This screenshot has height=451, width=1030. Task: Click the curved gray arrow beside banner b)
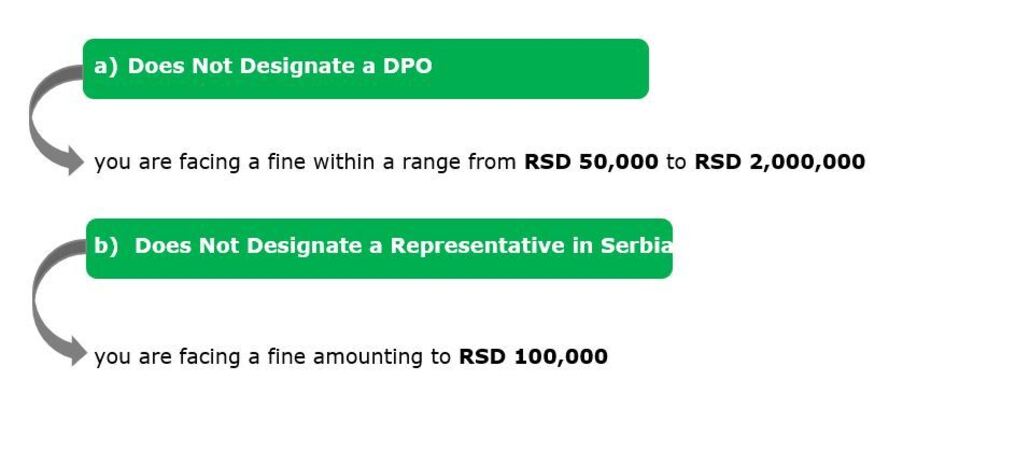56,302
